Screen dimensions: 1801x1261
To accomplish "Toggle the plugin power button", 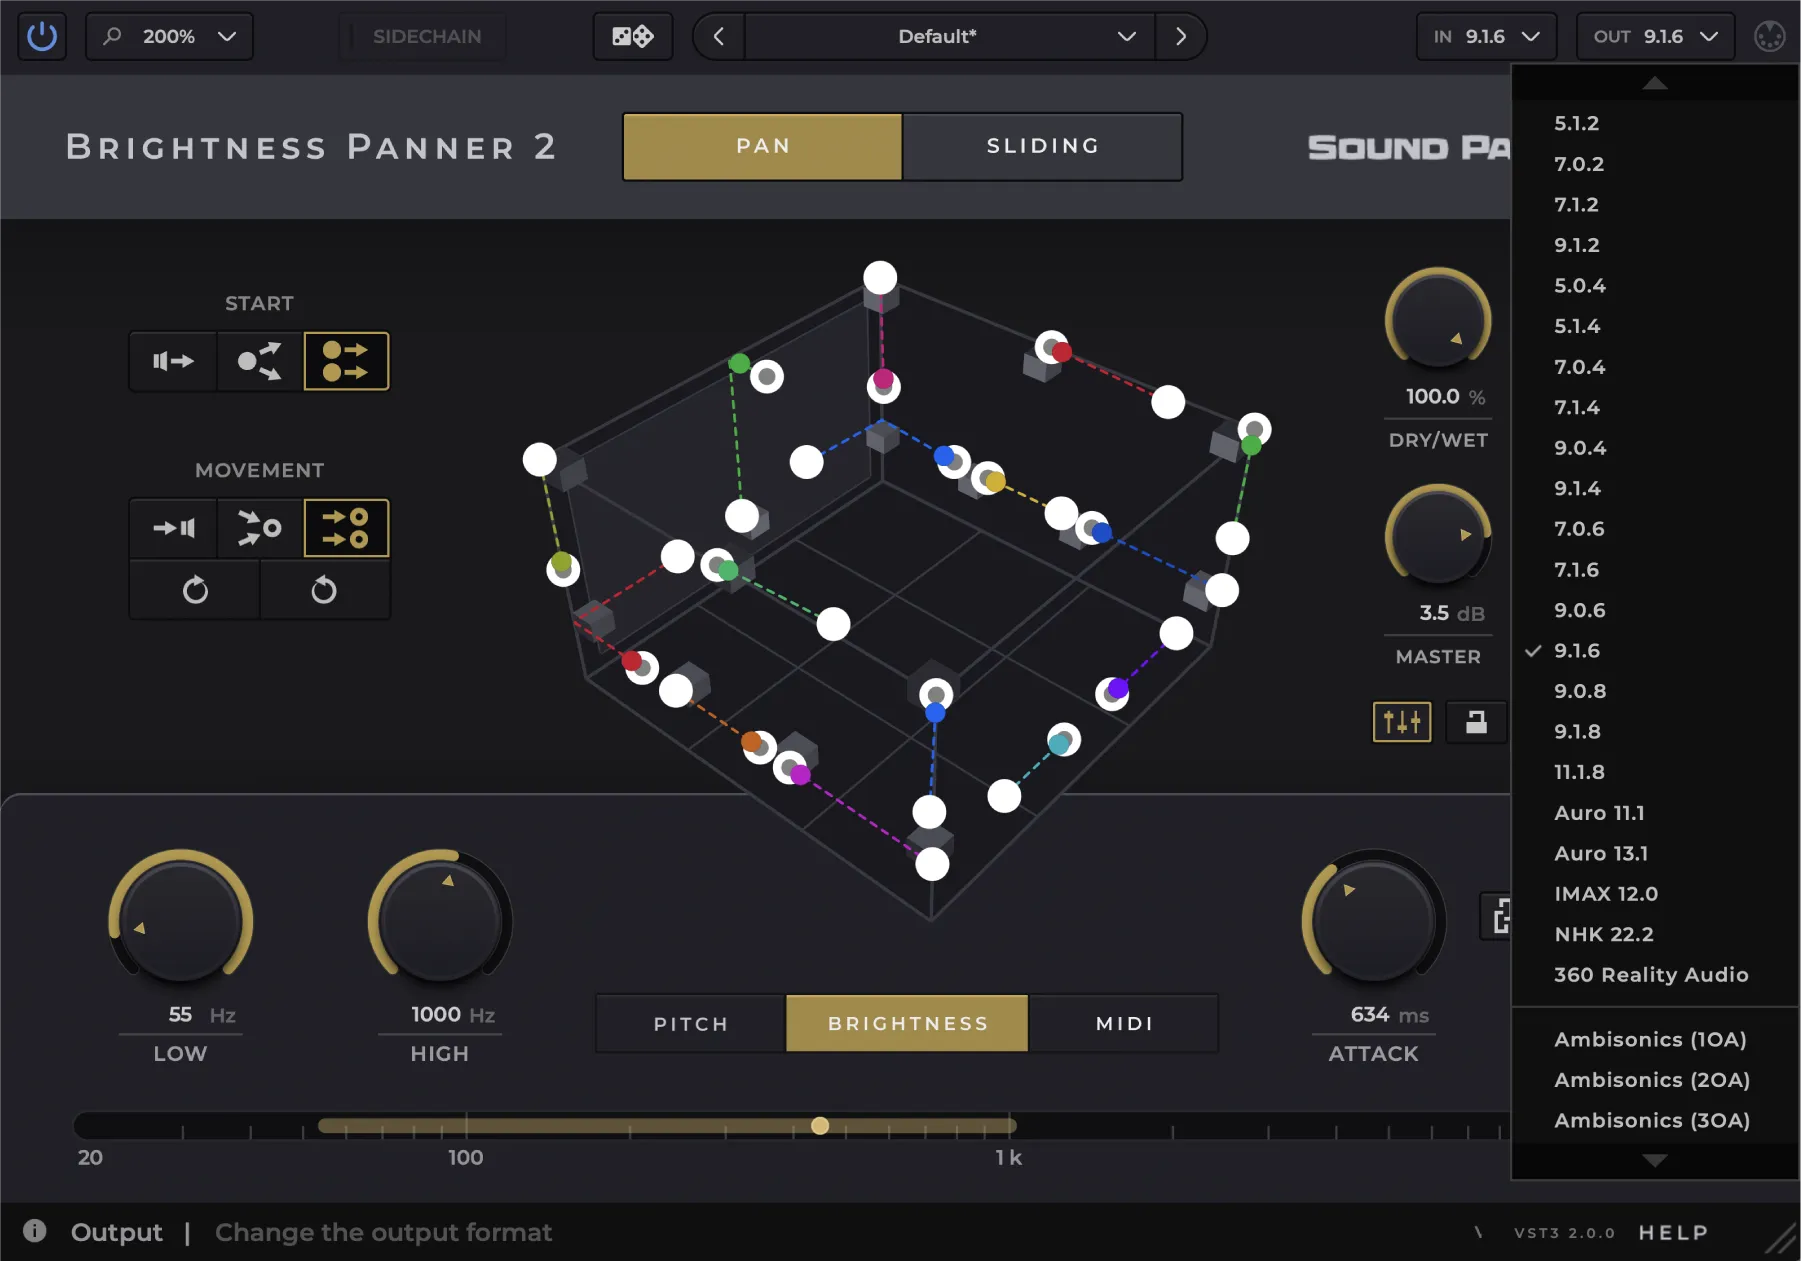I will [42, 37].
